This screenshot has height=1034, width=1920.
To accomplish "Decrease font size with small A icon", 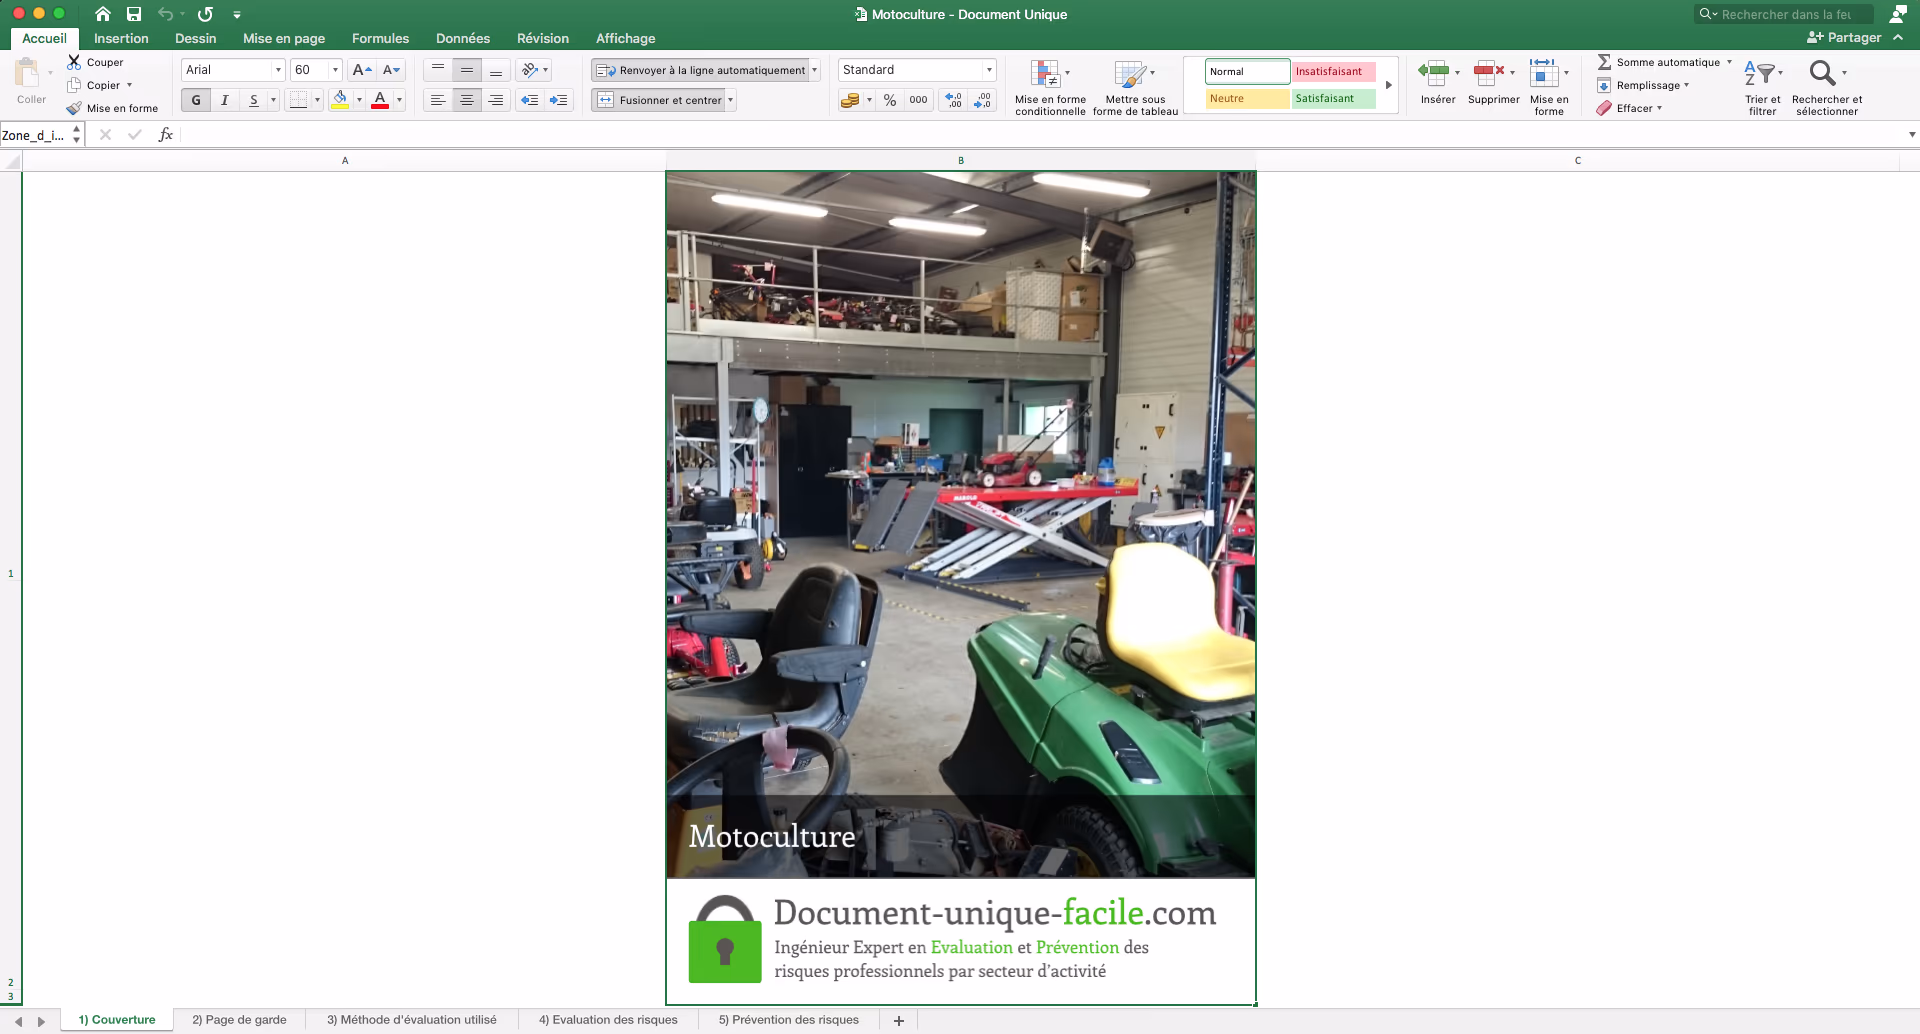I will pos(391,70).
